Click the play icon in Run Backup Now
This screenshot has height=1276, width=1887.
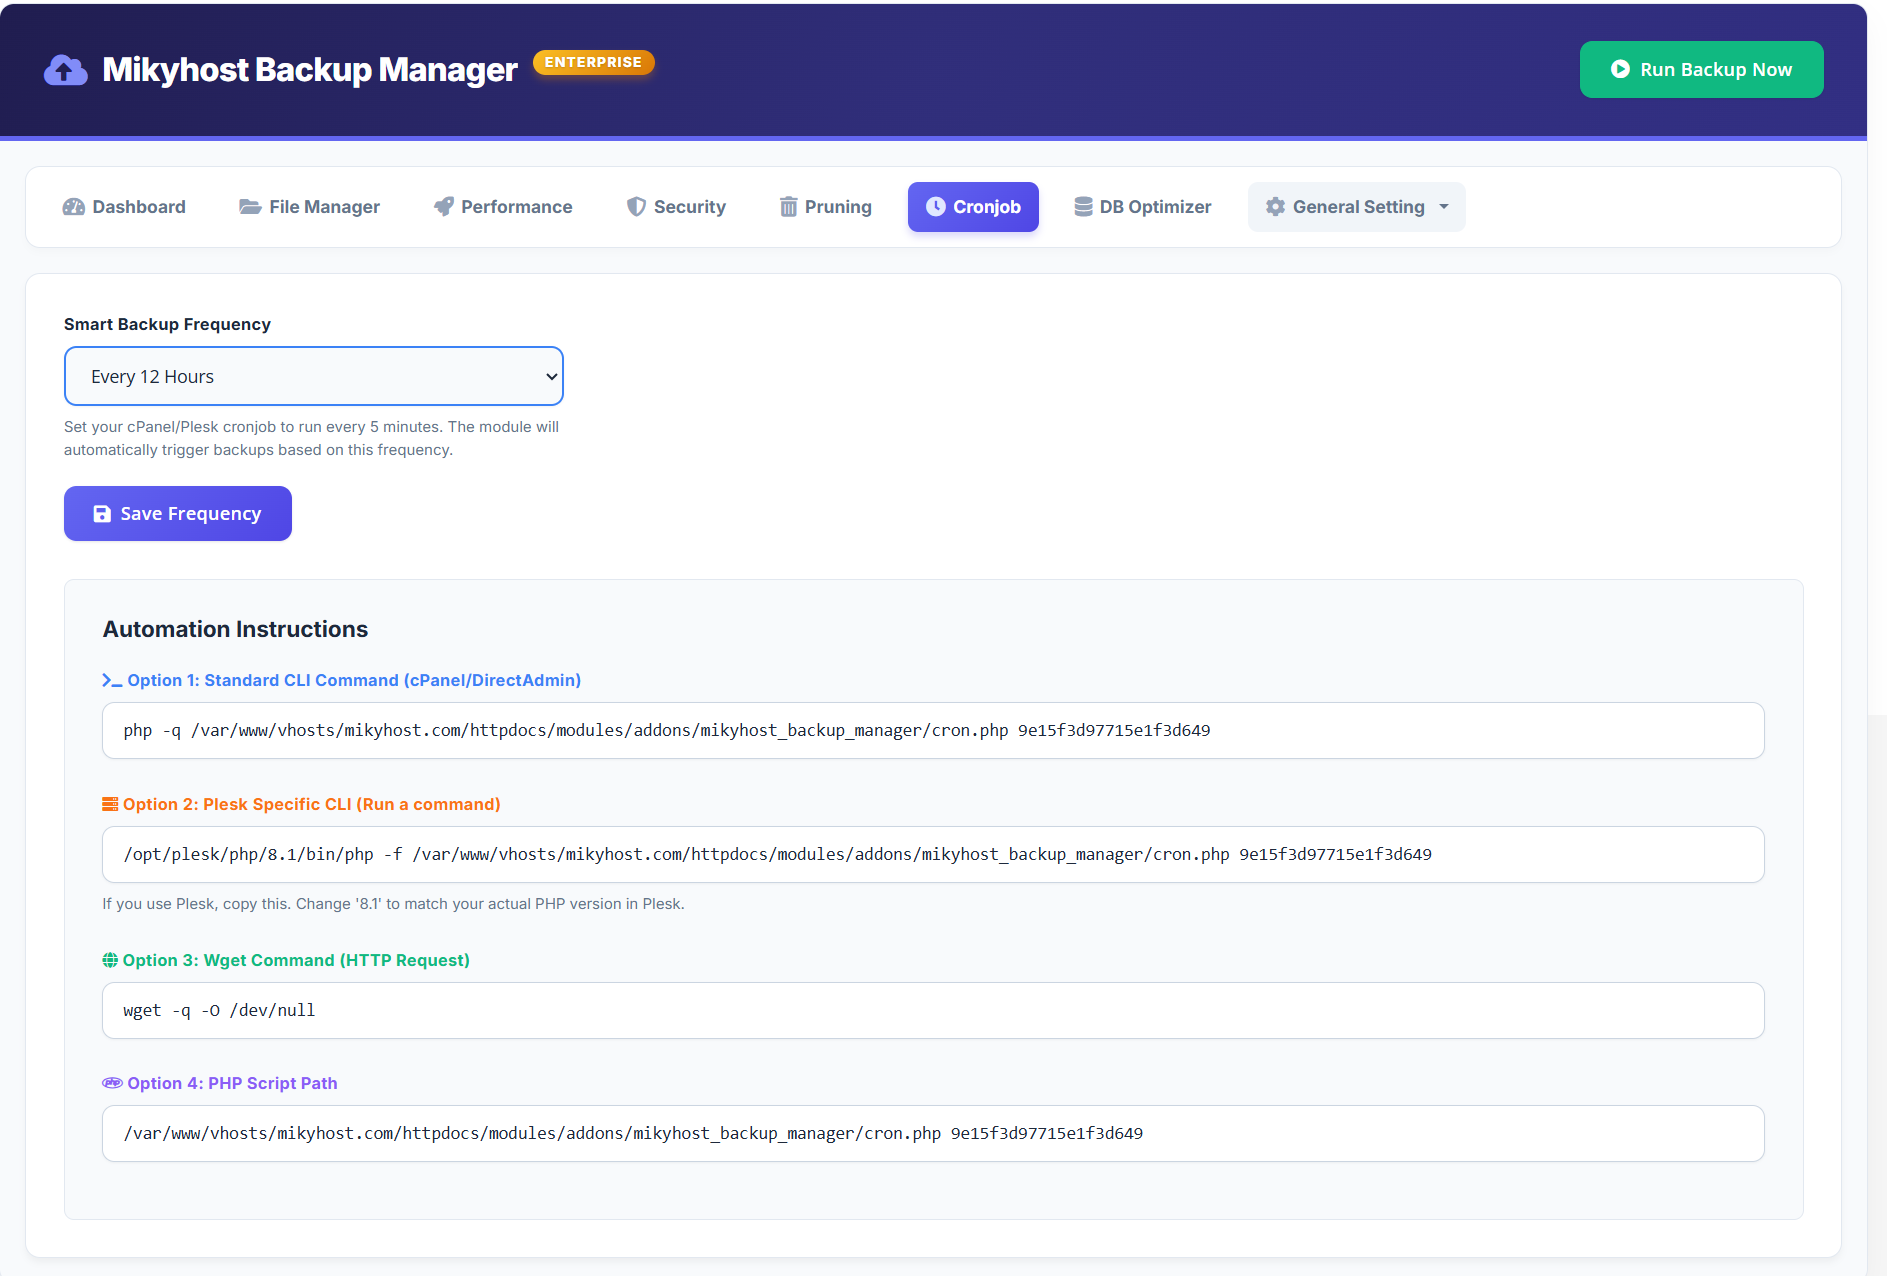(x=1620, y=69)
